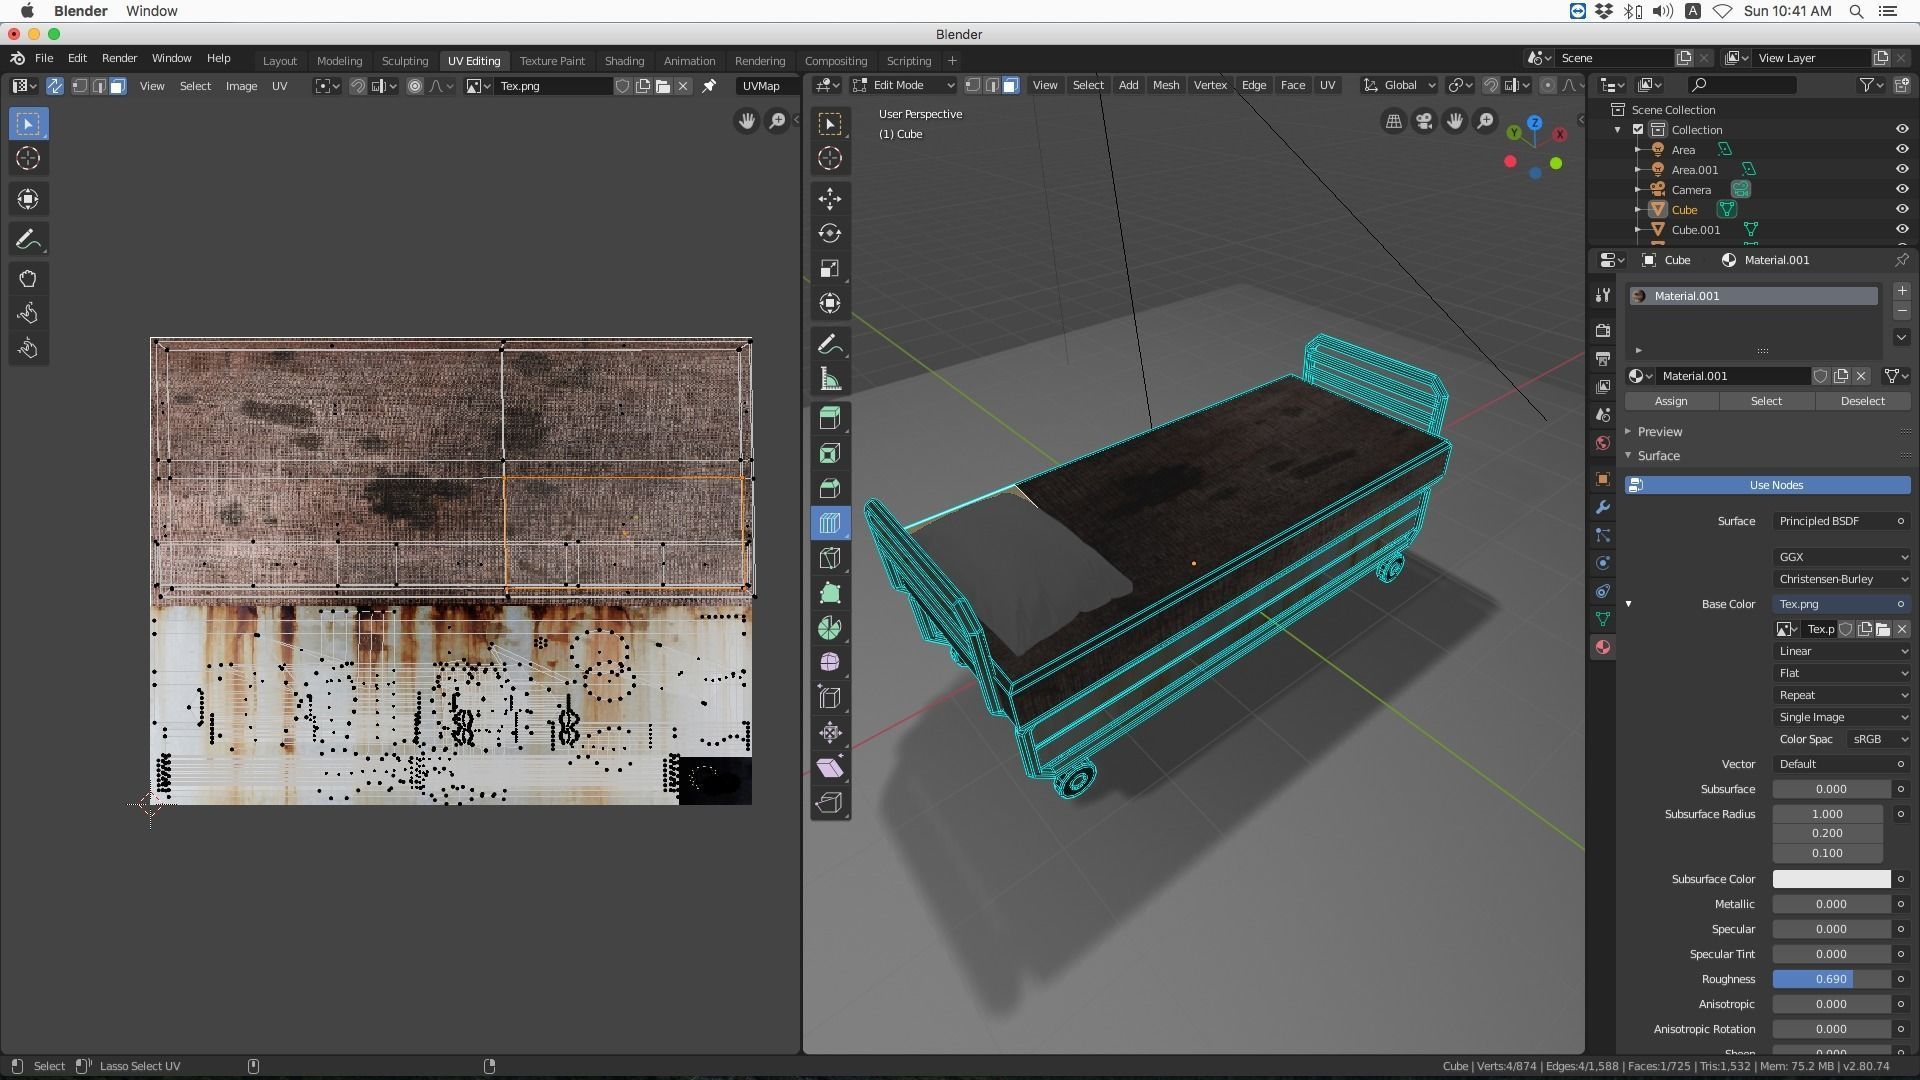Open image file browser for Tex.png
1920x1080 pixels.
662,86
